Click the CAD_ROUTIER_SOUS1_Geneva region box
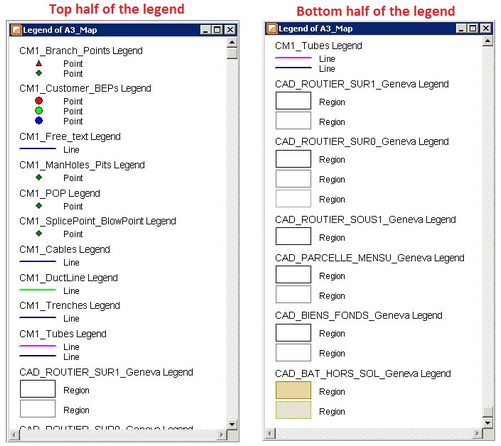This screenshot has height=446, width=501. (x=293, y=236)
